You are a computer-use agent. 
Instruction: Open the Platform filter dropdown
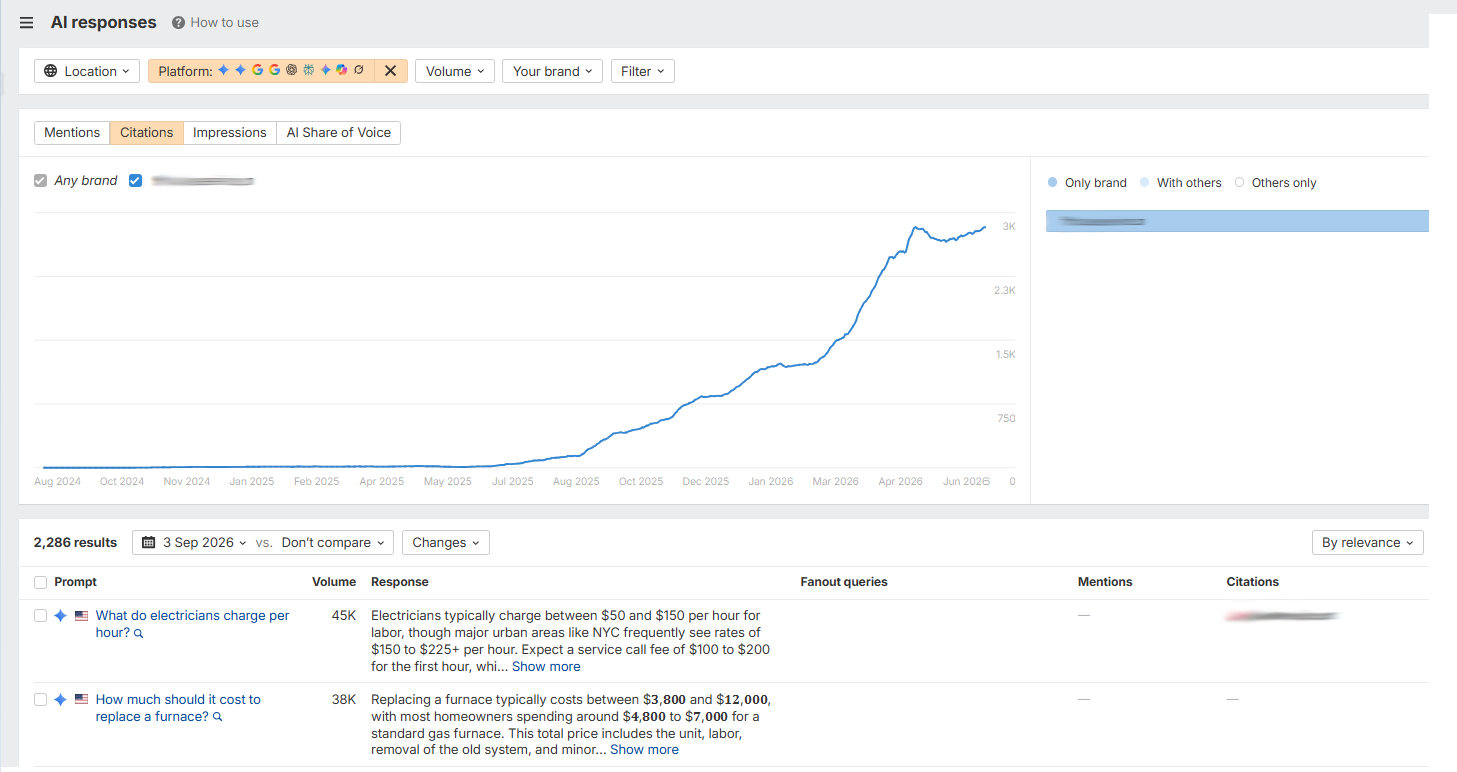click(x=262, y=71)
